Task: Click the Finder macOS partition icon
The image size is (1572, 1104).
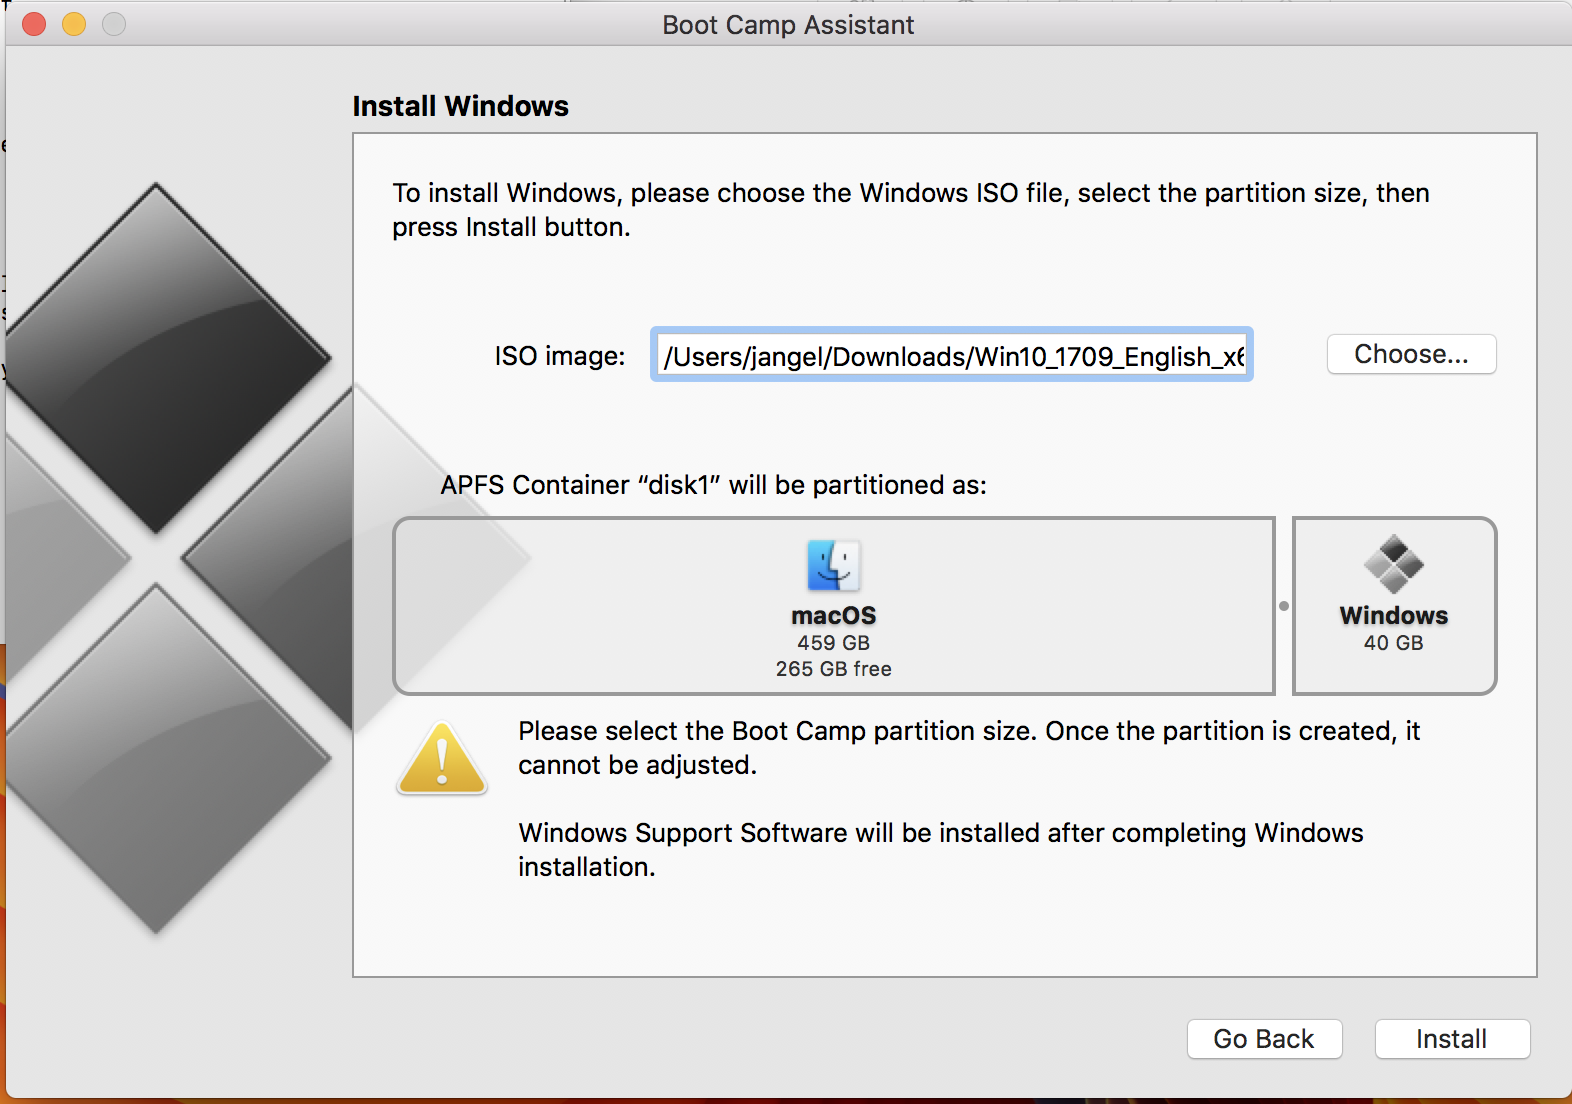Action: (833, 565)
